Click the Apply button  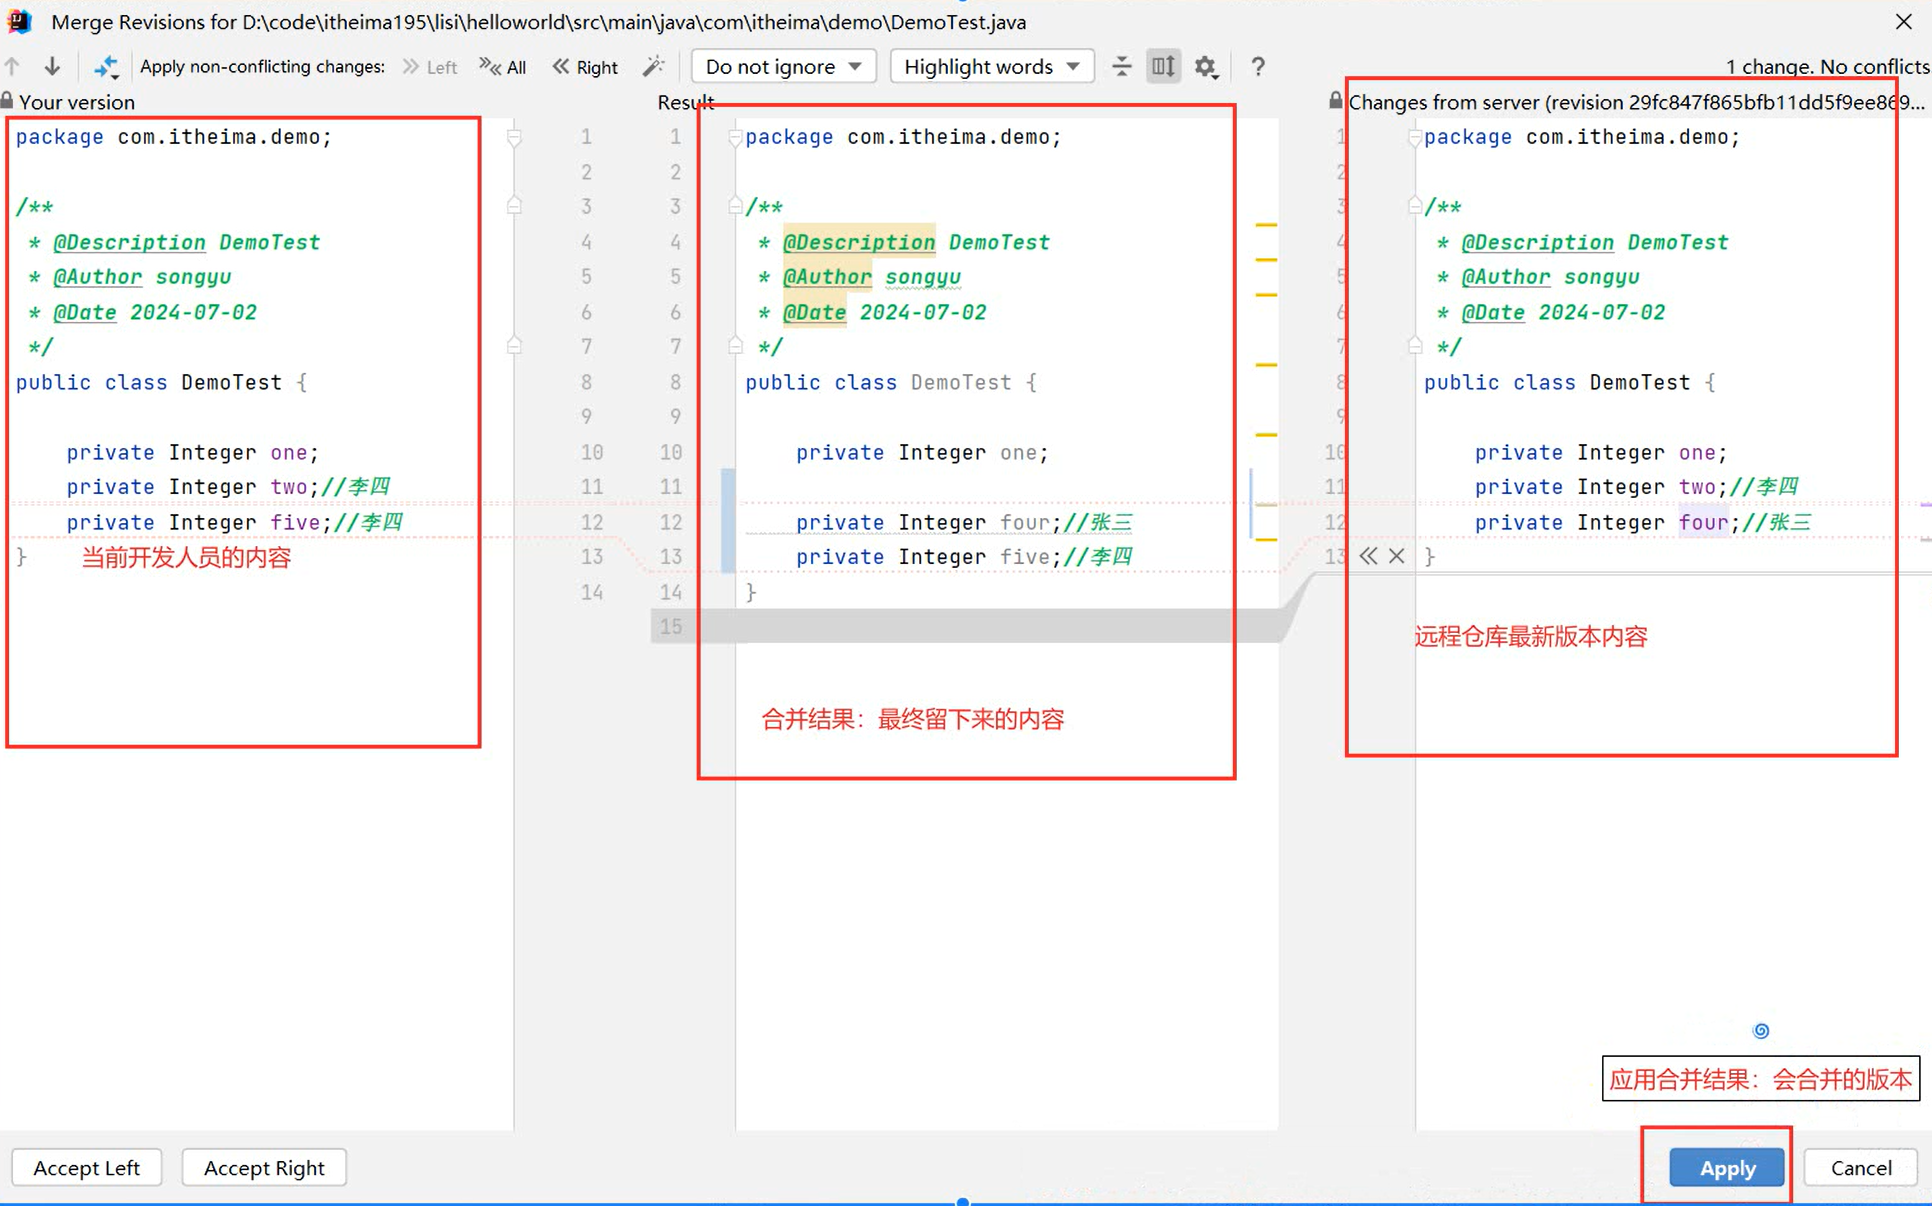point(1727,1167)
